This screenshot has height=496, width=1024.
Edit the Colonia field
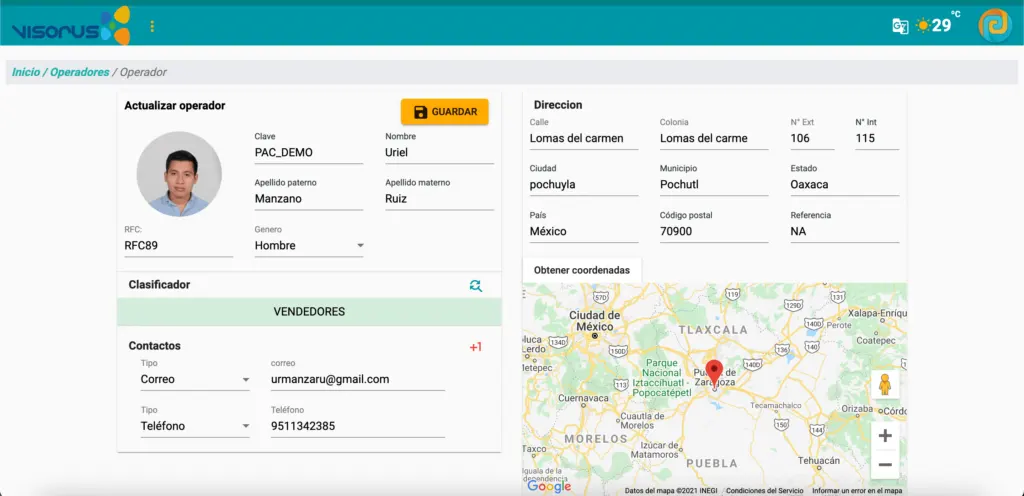pos(714,138)
